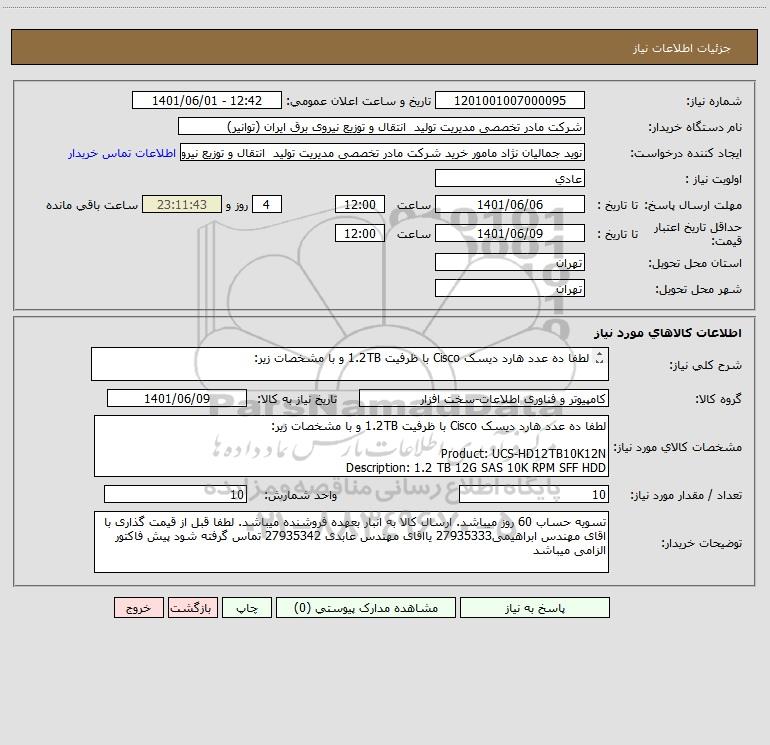Click the جزئیات اطلاعات نیاز header title
Image resolution: width=770 pixels, height=745 pixels.
682,48
